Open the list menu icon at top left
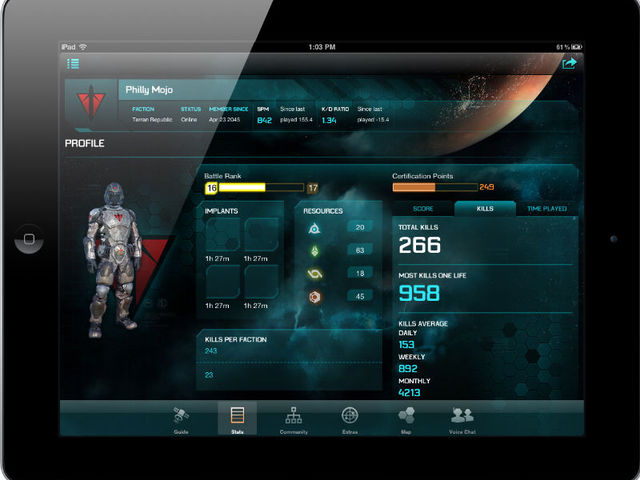Viewport: 640px width, 480px height. 73,64
